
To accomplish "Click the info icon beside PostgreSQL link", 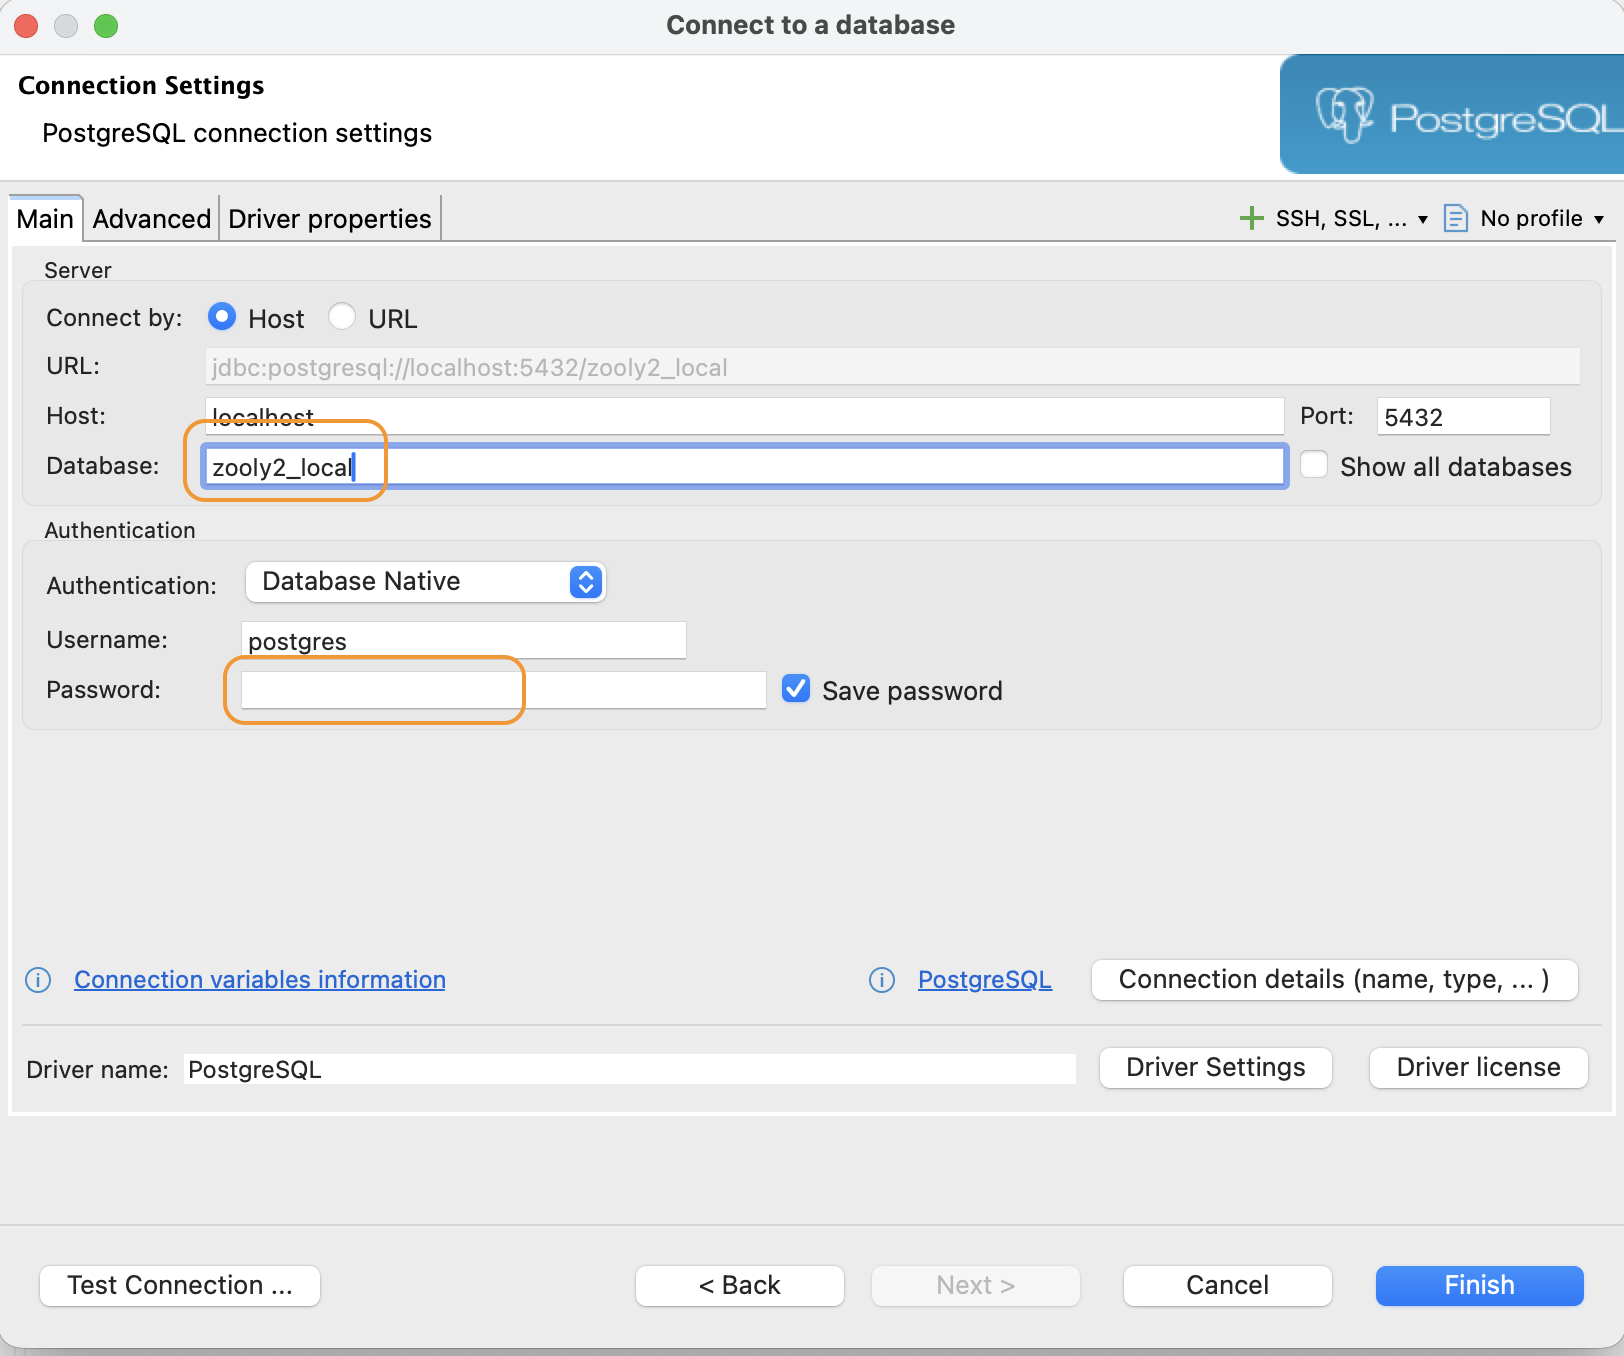I will click(x=881, y=980).
